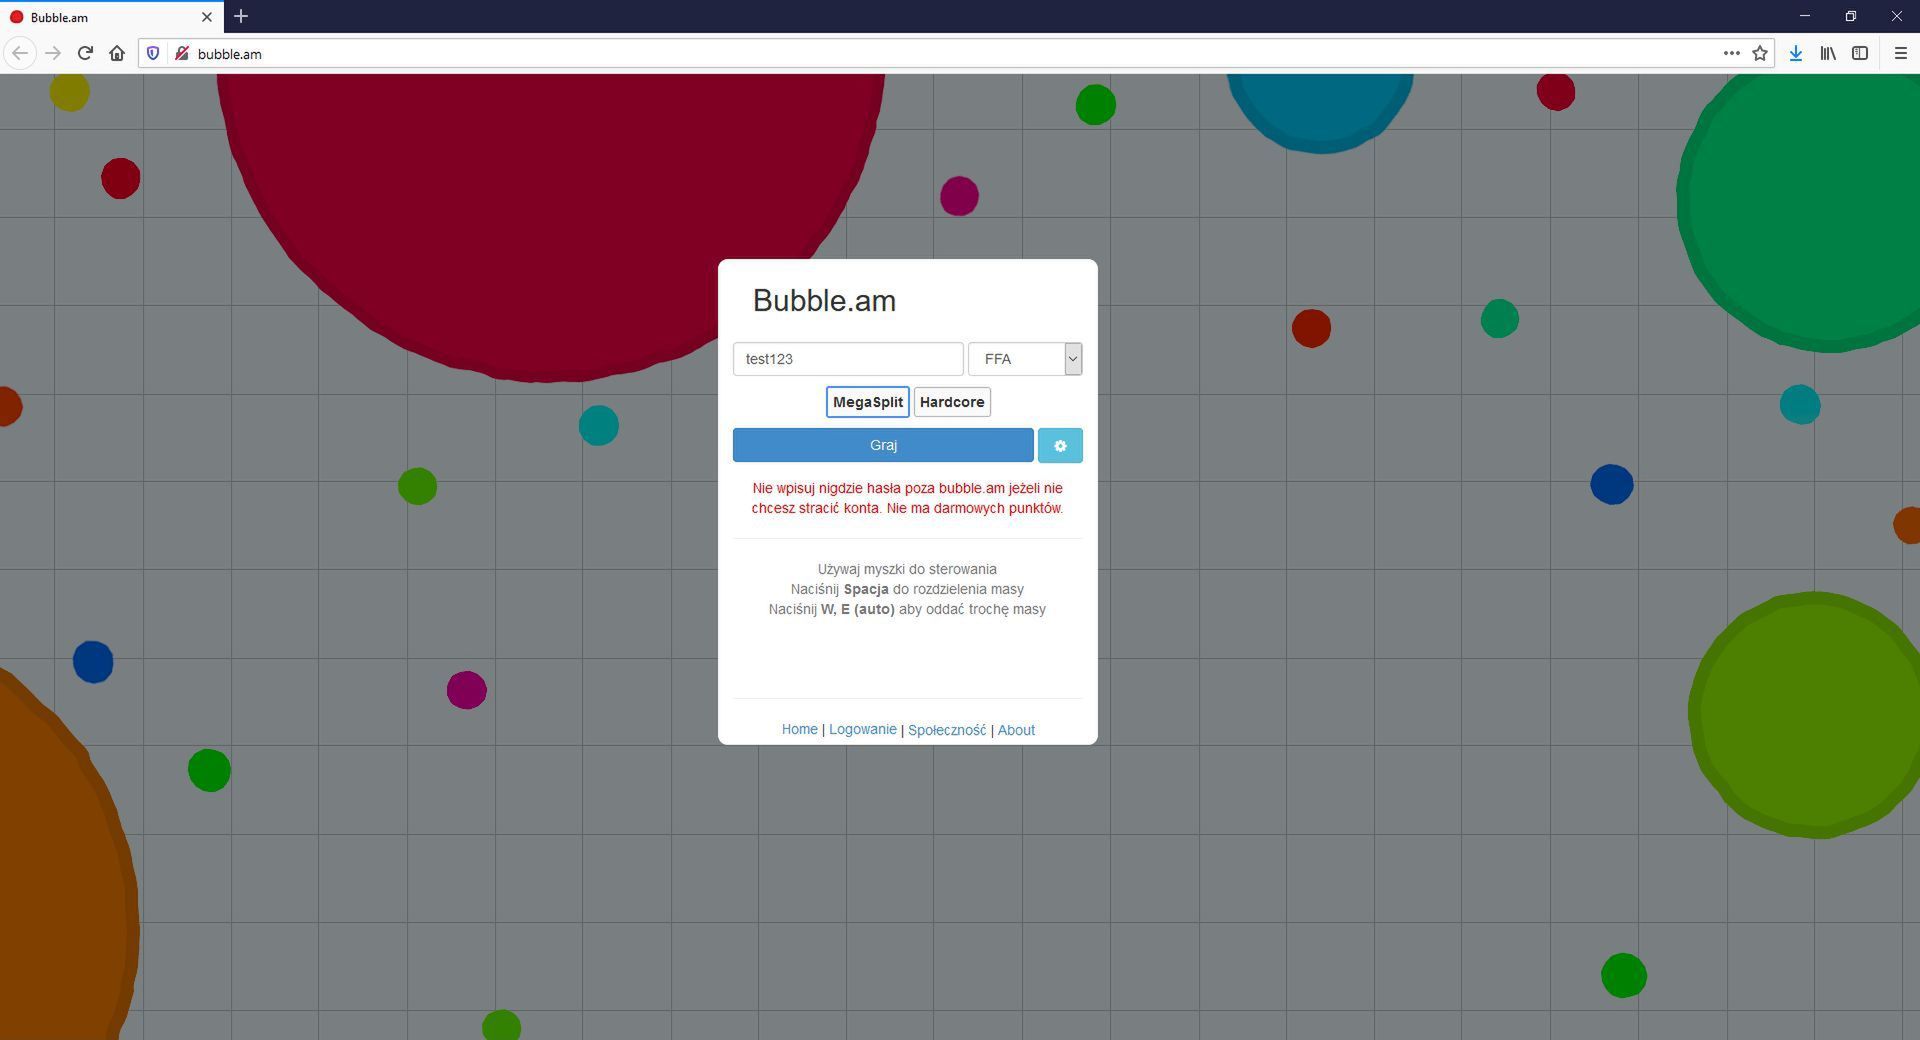
Task: Focus the nickname field containing test123
Action: (x=847, y=359)
